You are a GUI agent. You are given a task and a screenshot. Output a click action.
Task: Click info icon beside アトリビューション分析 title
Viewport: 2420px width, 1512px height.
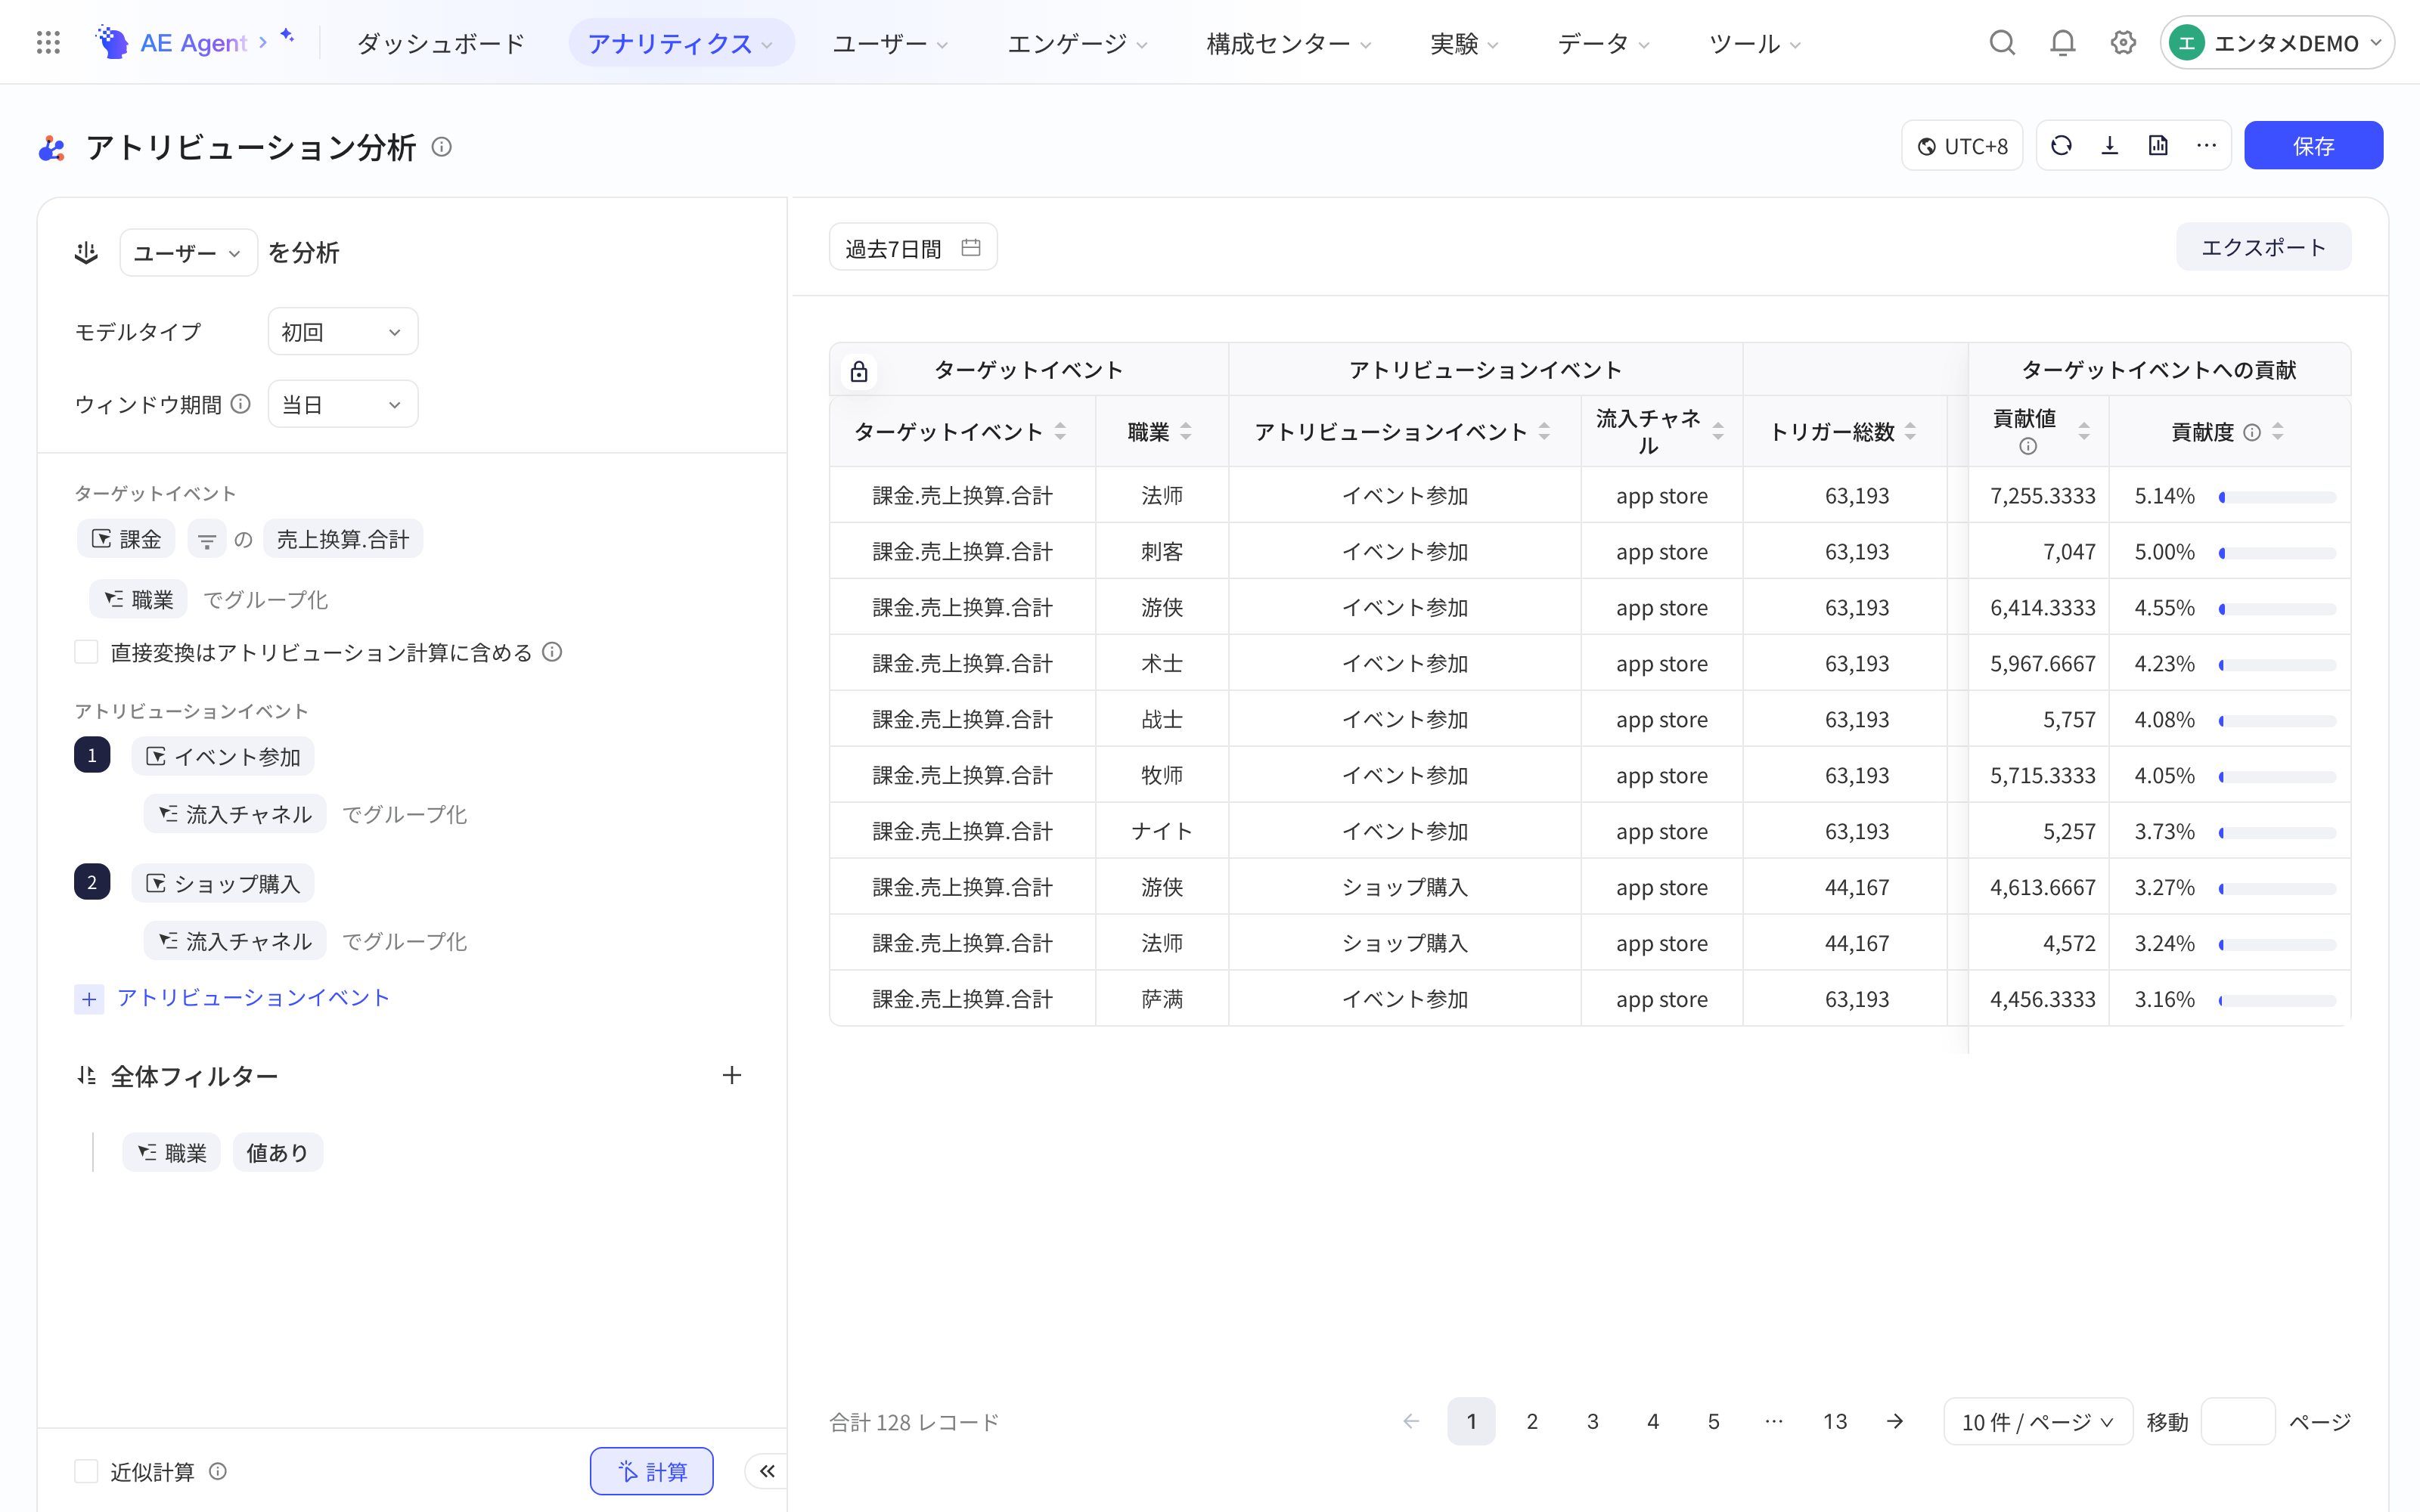click(441, 147)
